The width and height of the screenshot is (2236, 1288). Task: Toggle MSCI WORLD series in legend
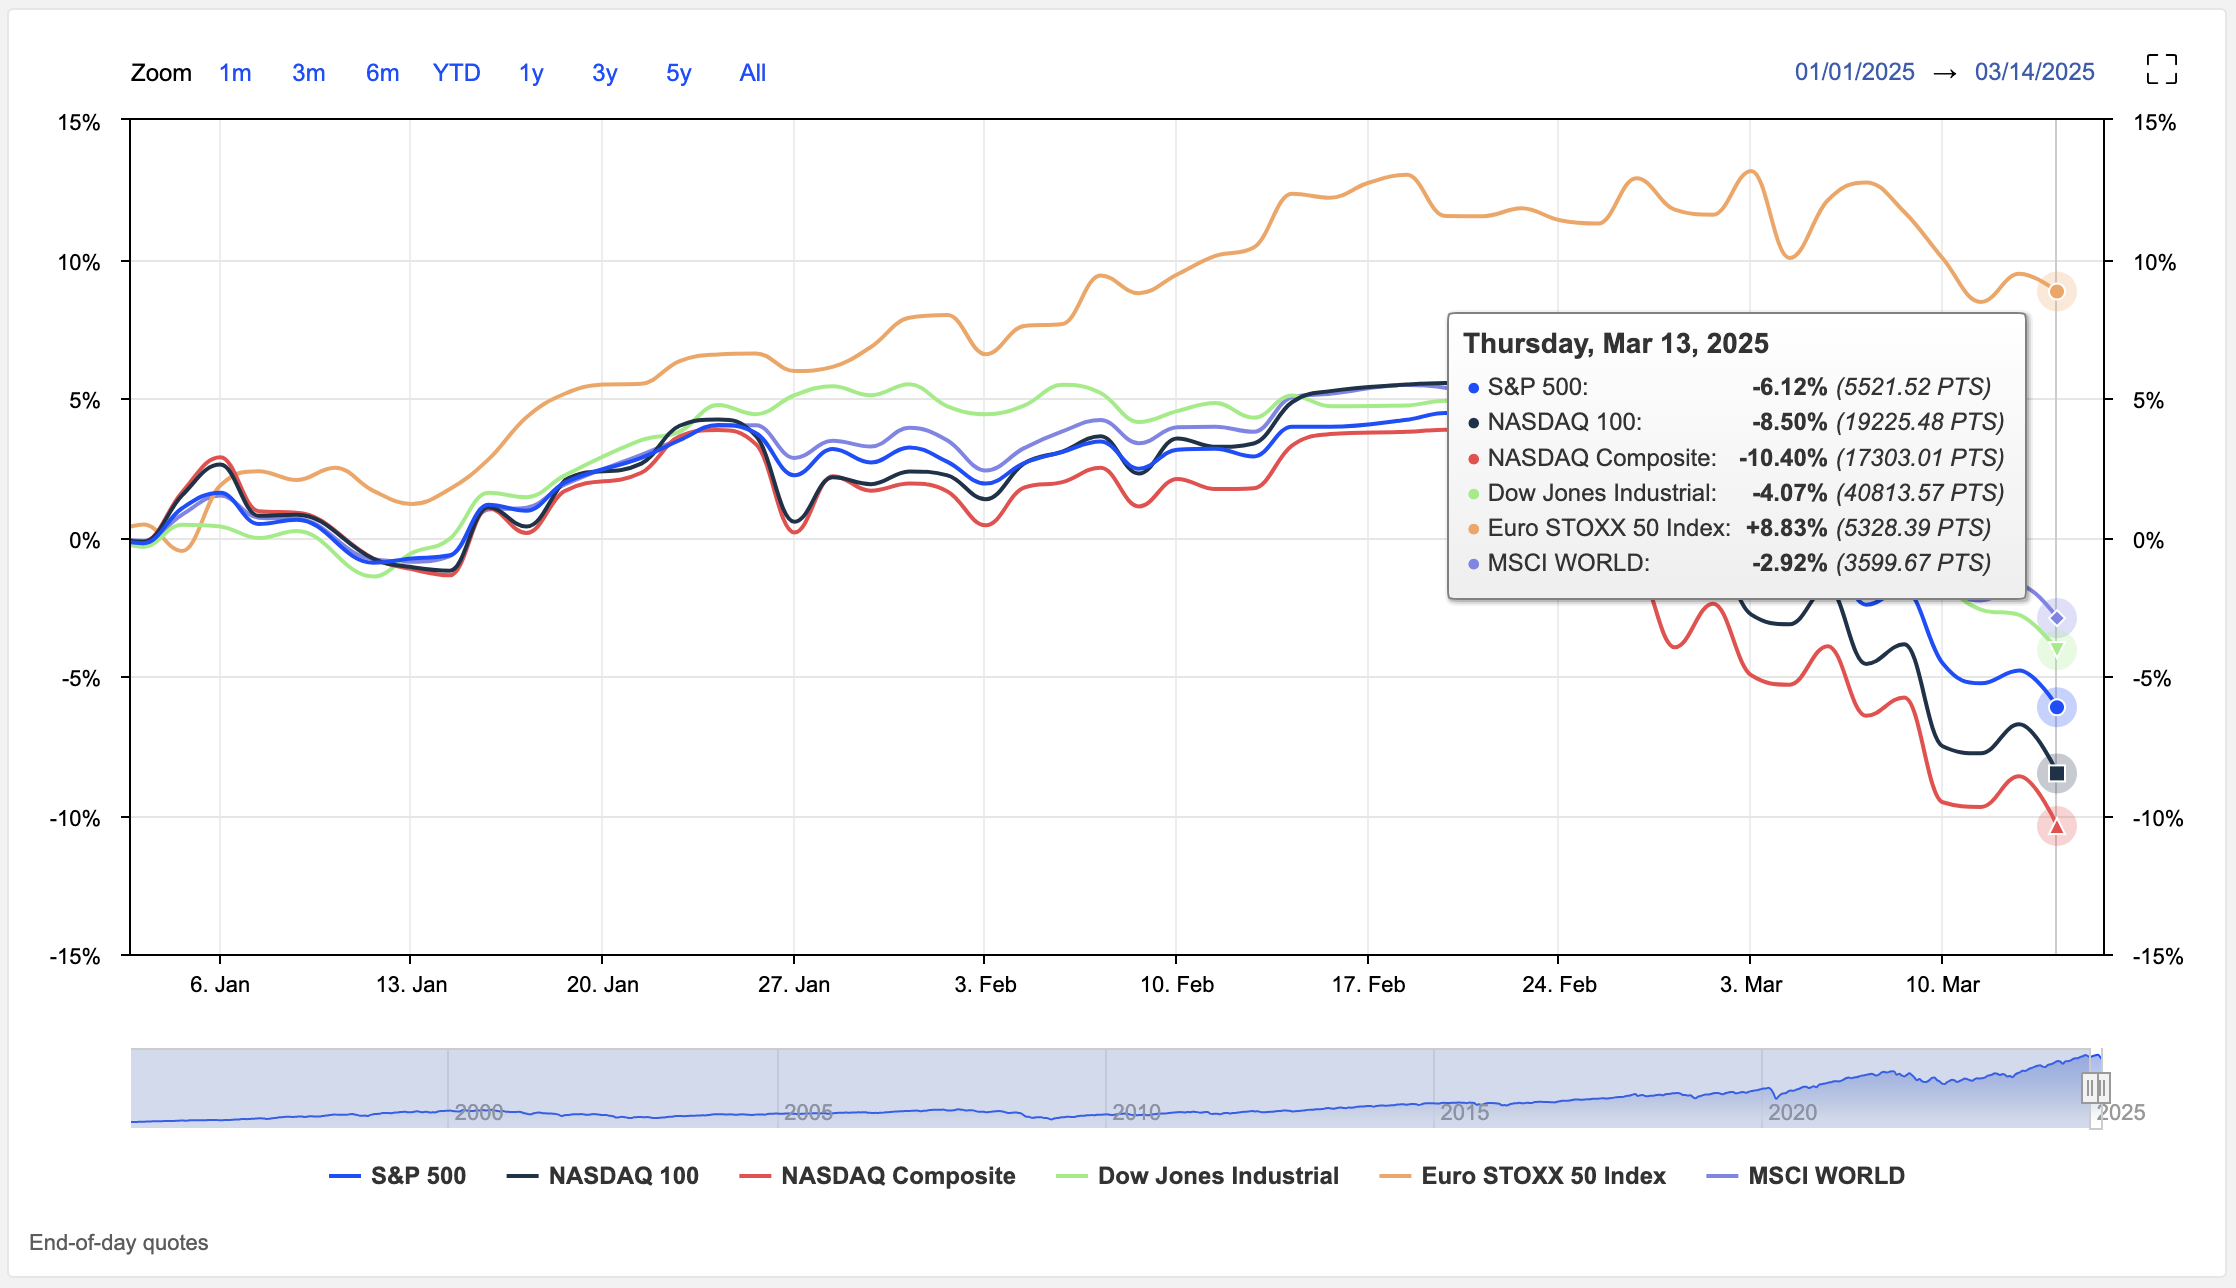(1806, 1176)
